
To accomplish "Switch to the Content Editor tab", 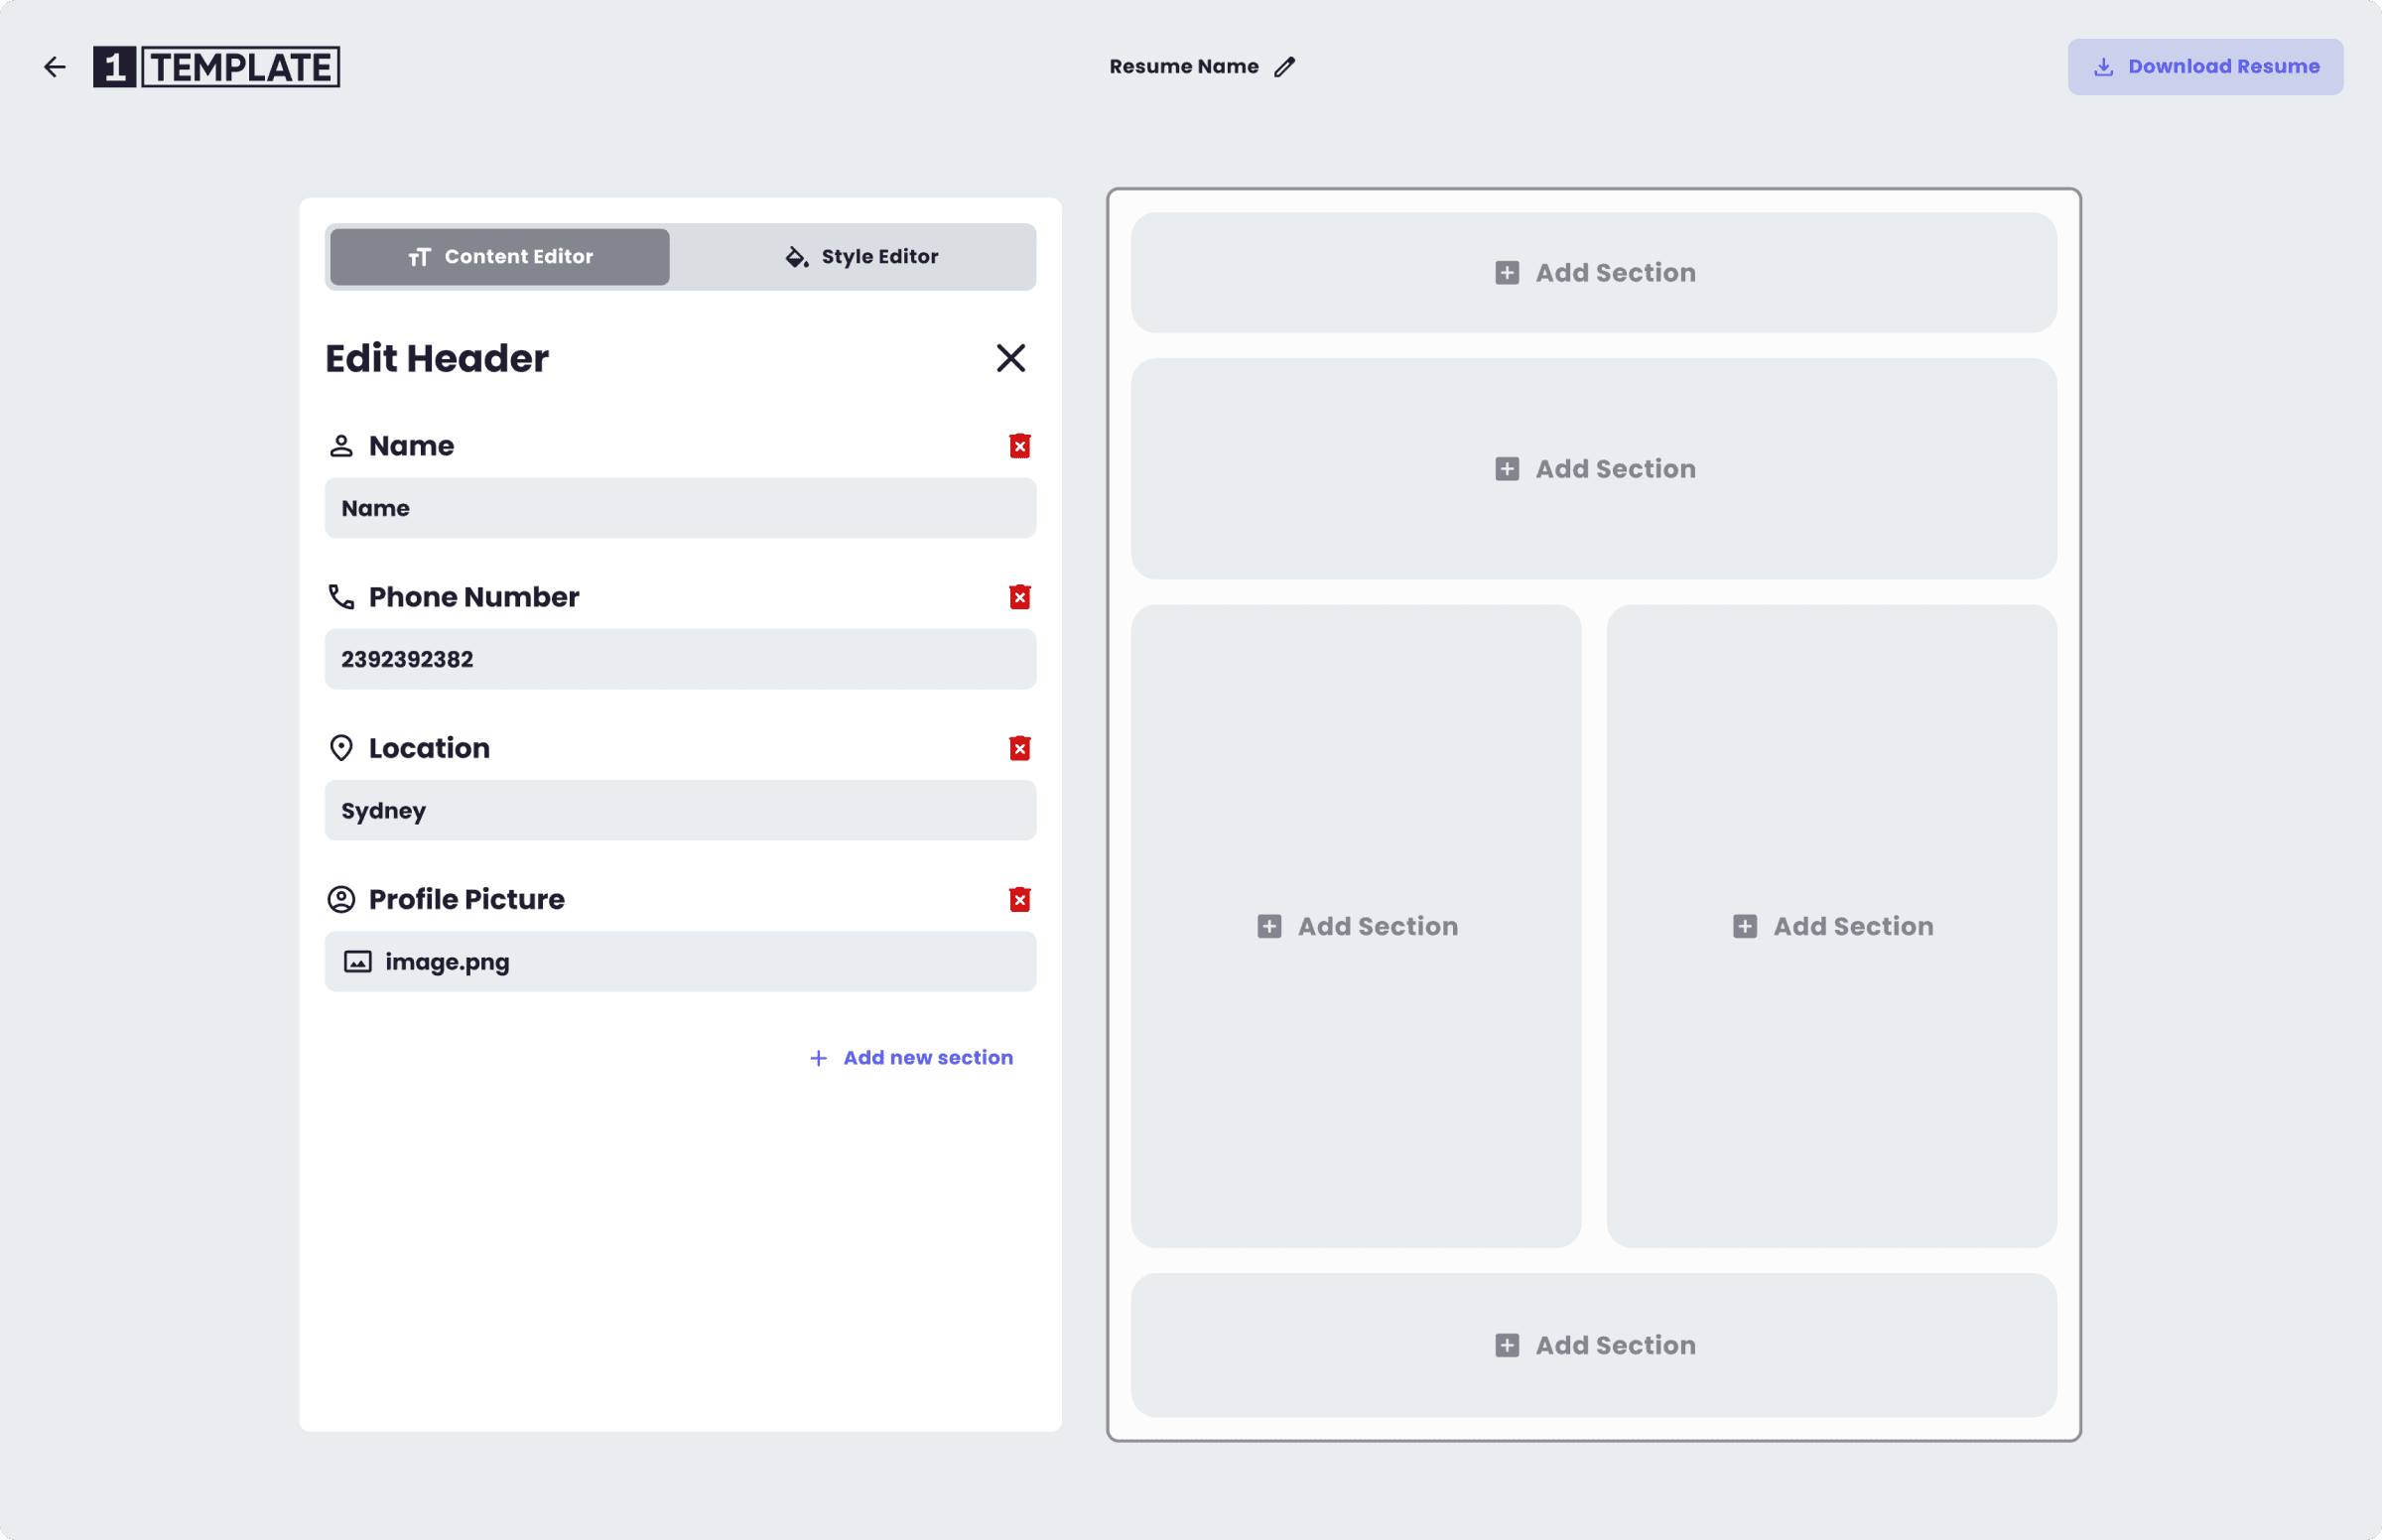I will coord(500,257).
